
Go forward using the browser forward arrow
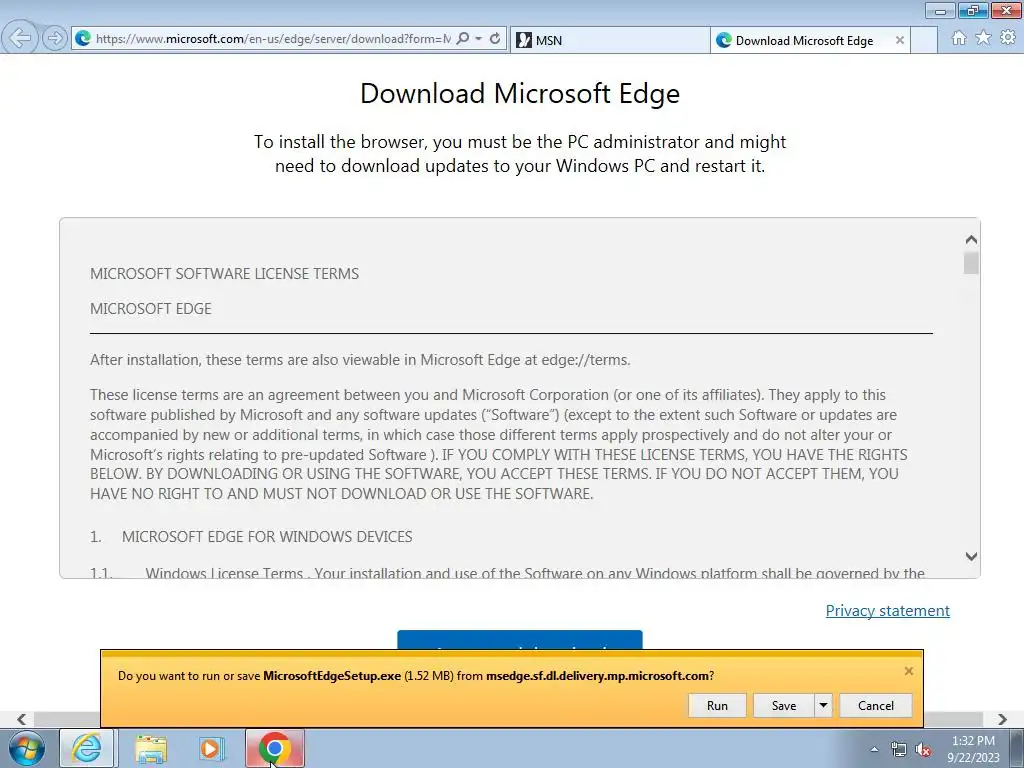pos(55,39)
